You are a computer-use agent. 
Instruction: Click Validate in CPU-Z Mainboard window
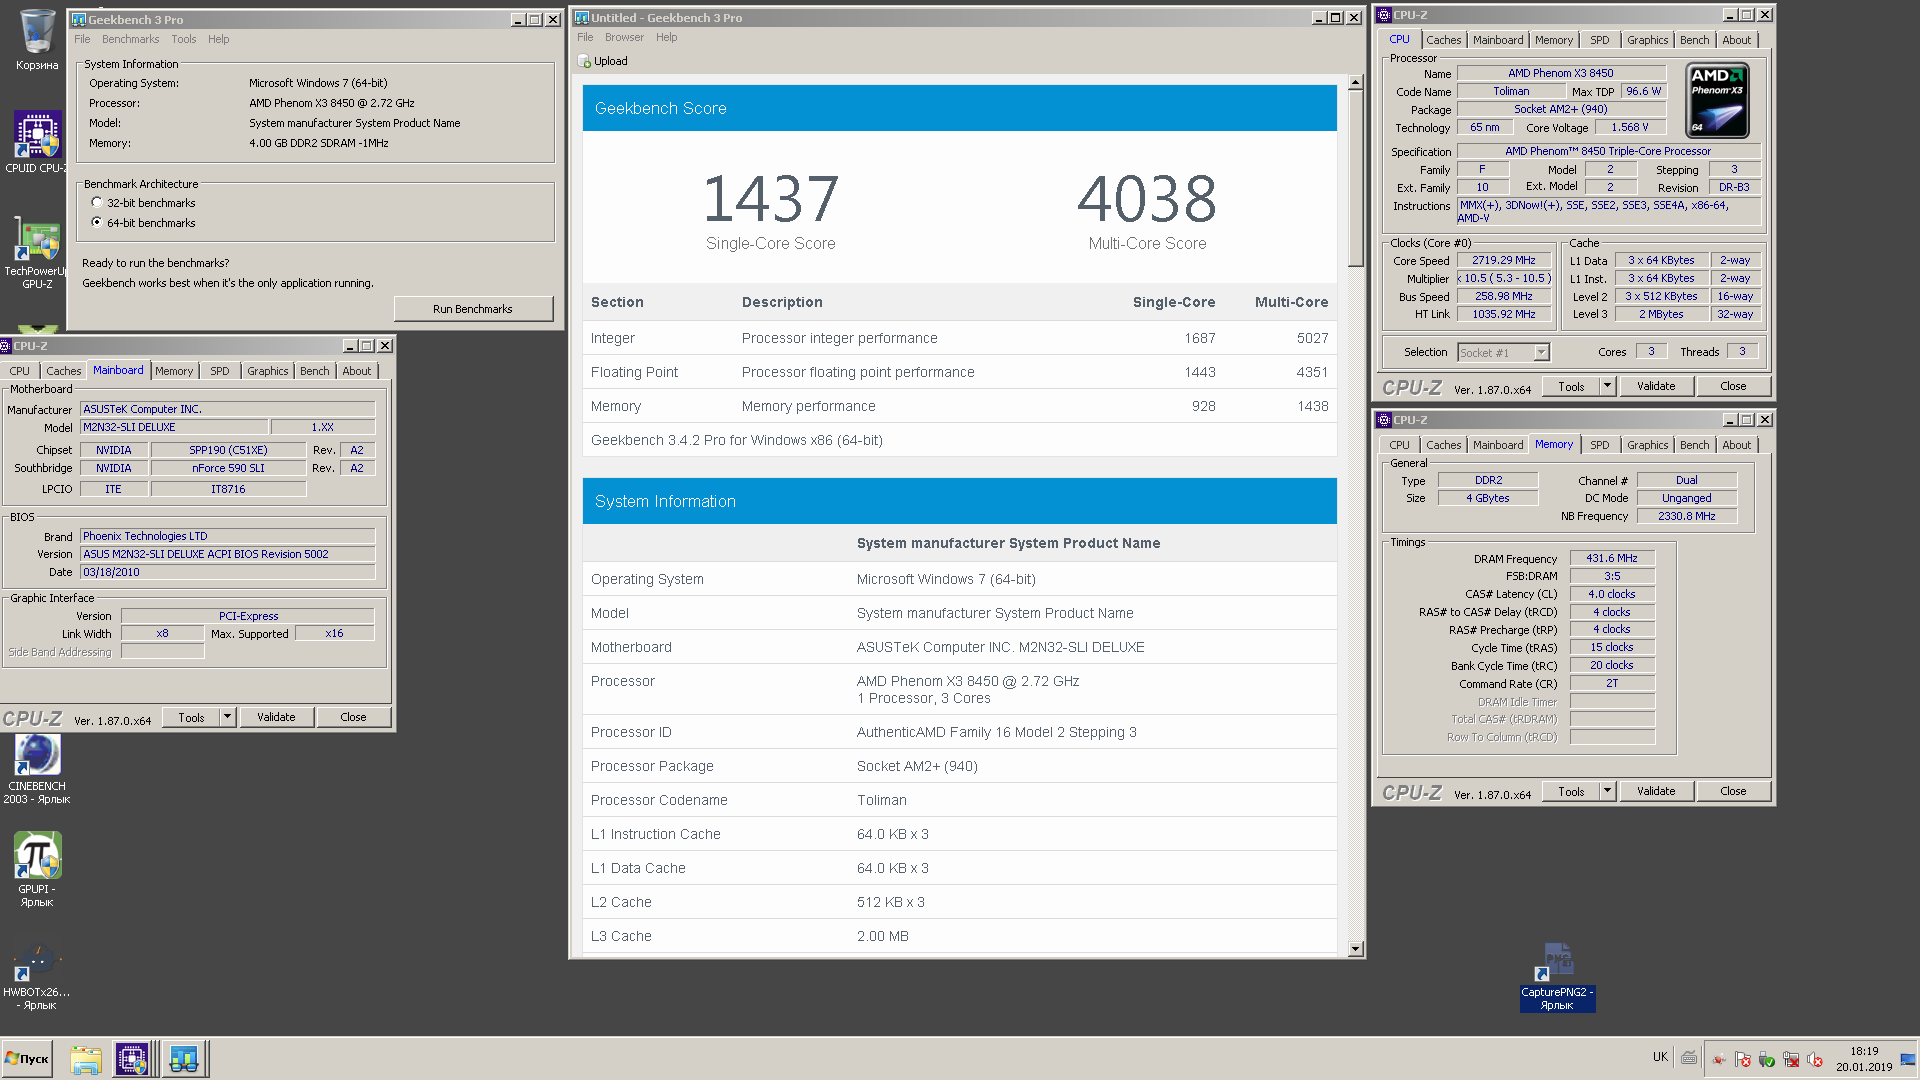(x=276, y=717)
